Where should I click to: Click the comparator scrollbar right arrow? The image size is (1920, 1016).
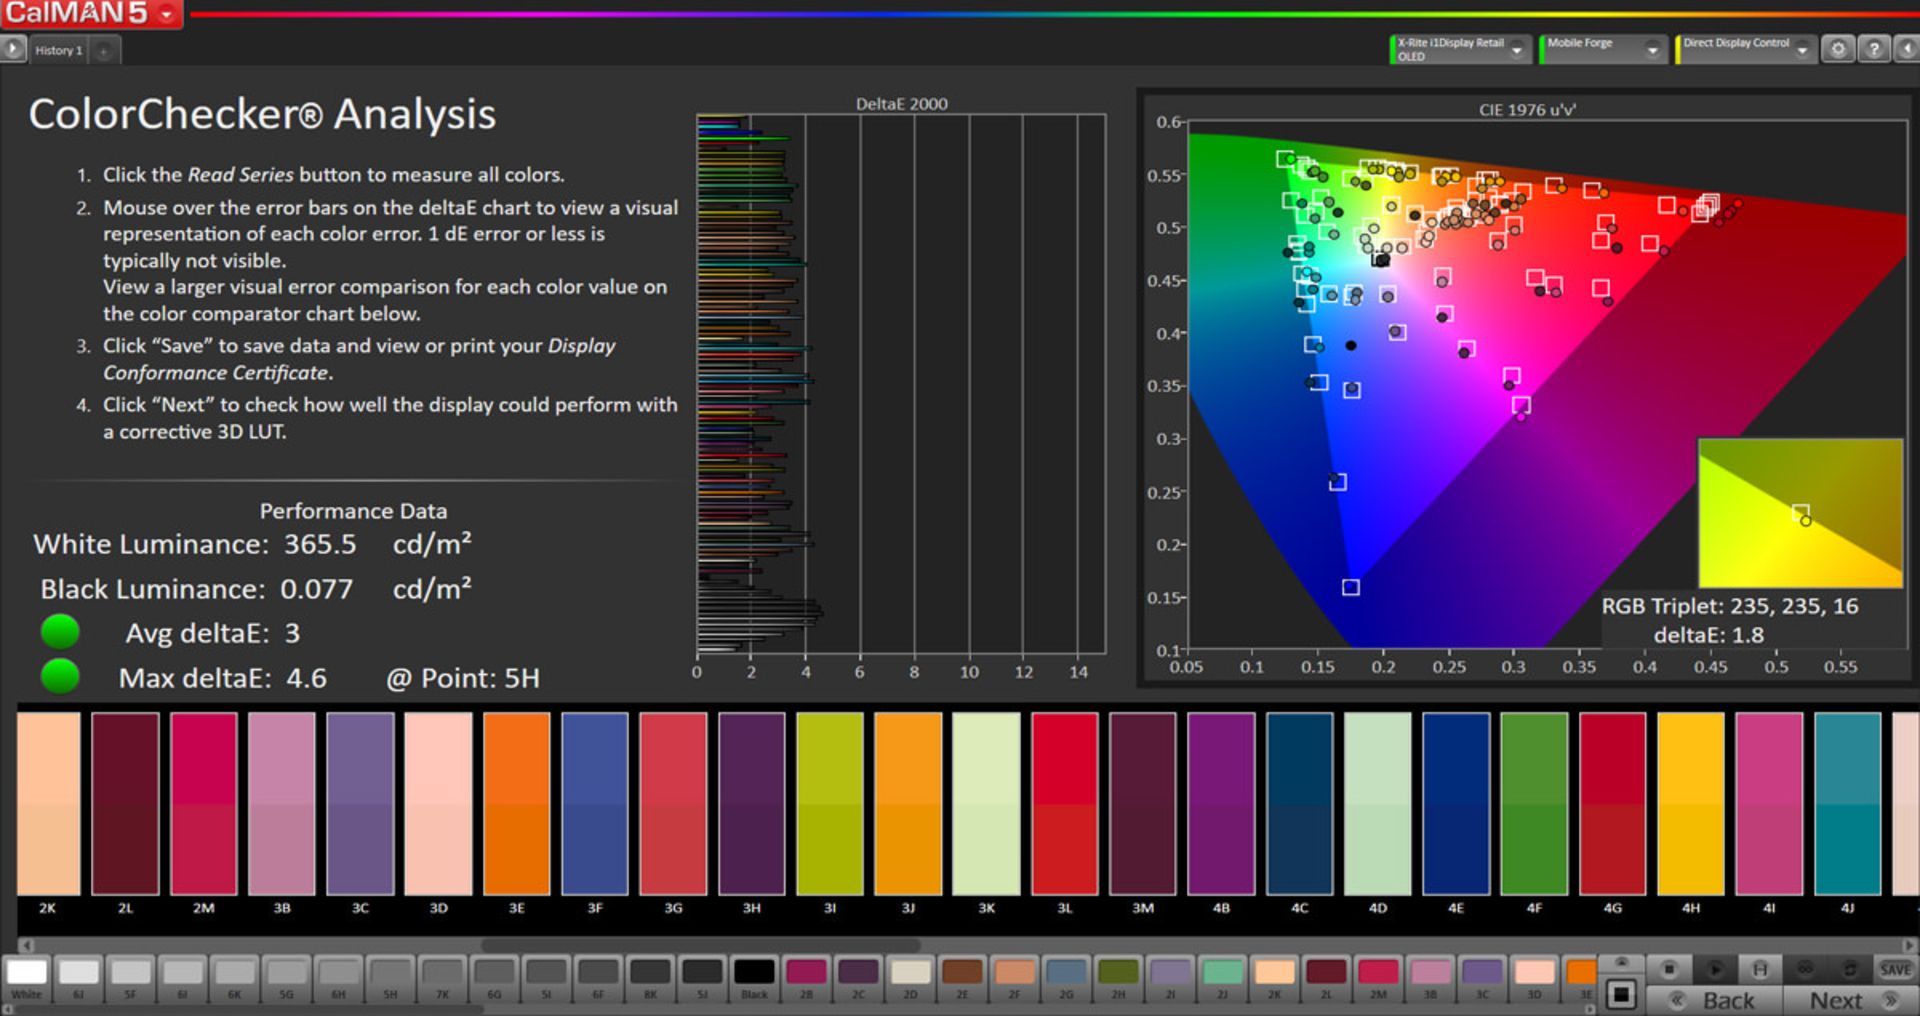pyautogui.click(x=1909, y=944)
